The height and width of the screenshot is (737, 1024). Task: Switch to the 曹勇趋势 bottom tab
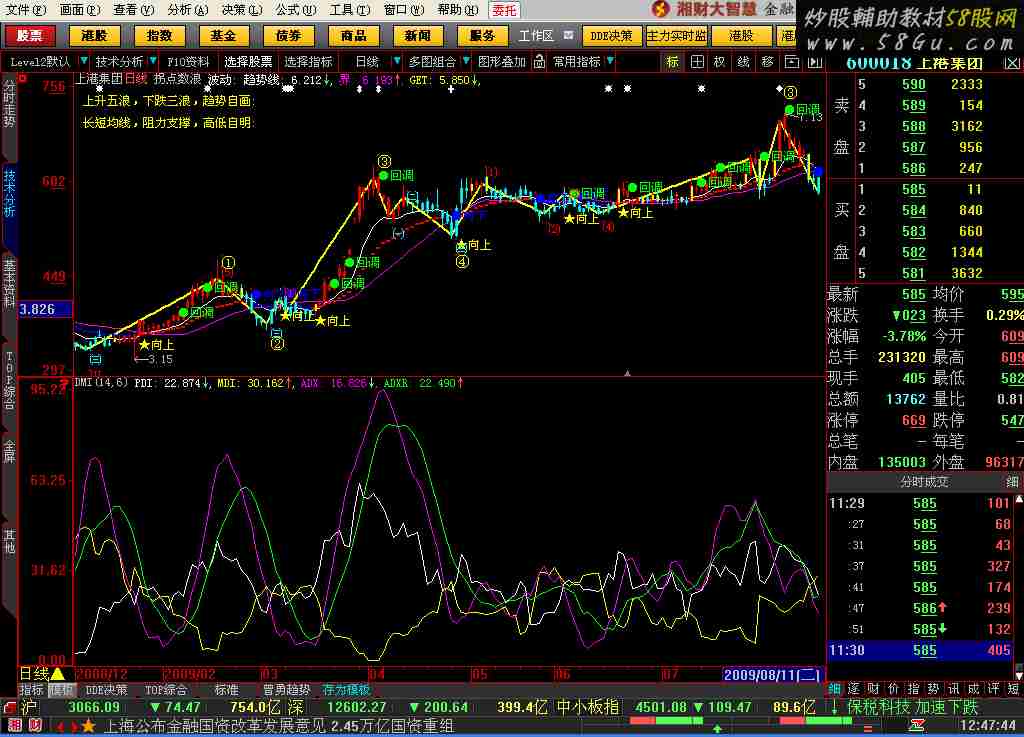point(286,690)
